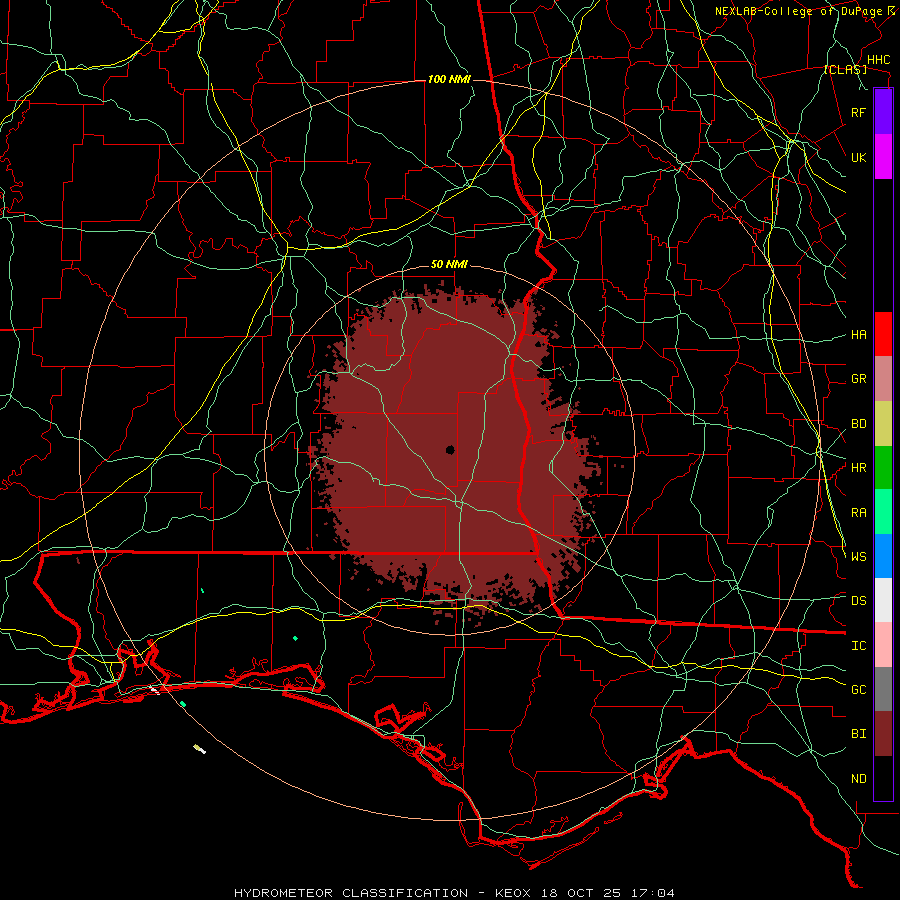The image size is (900, 900).
Task: Select the dark green HR legend swatch
Action: 883,468
